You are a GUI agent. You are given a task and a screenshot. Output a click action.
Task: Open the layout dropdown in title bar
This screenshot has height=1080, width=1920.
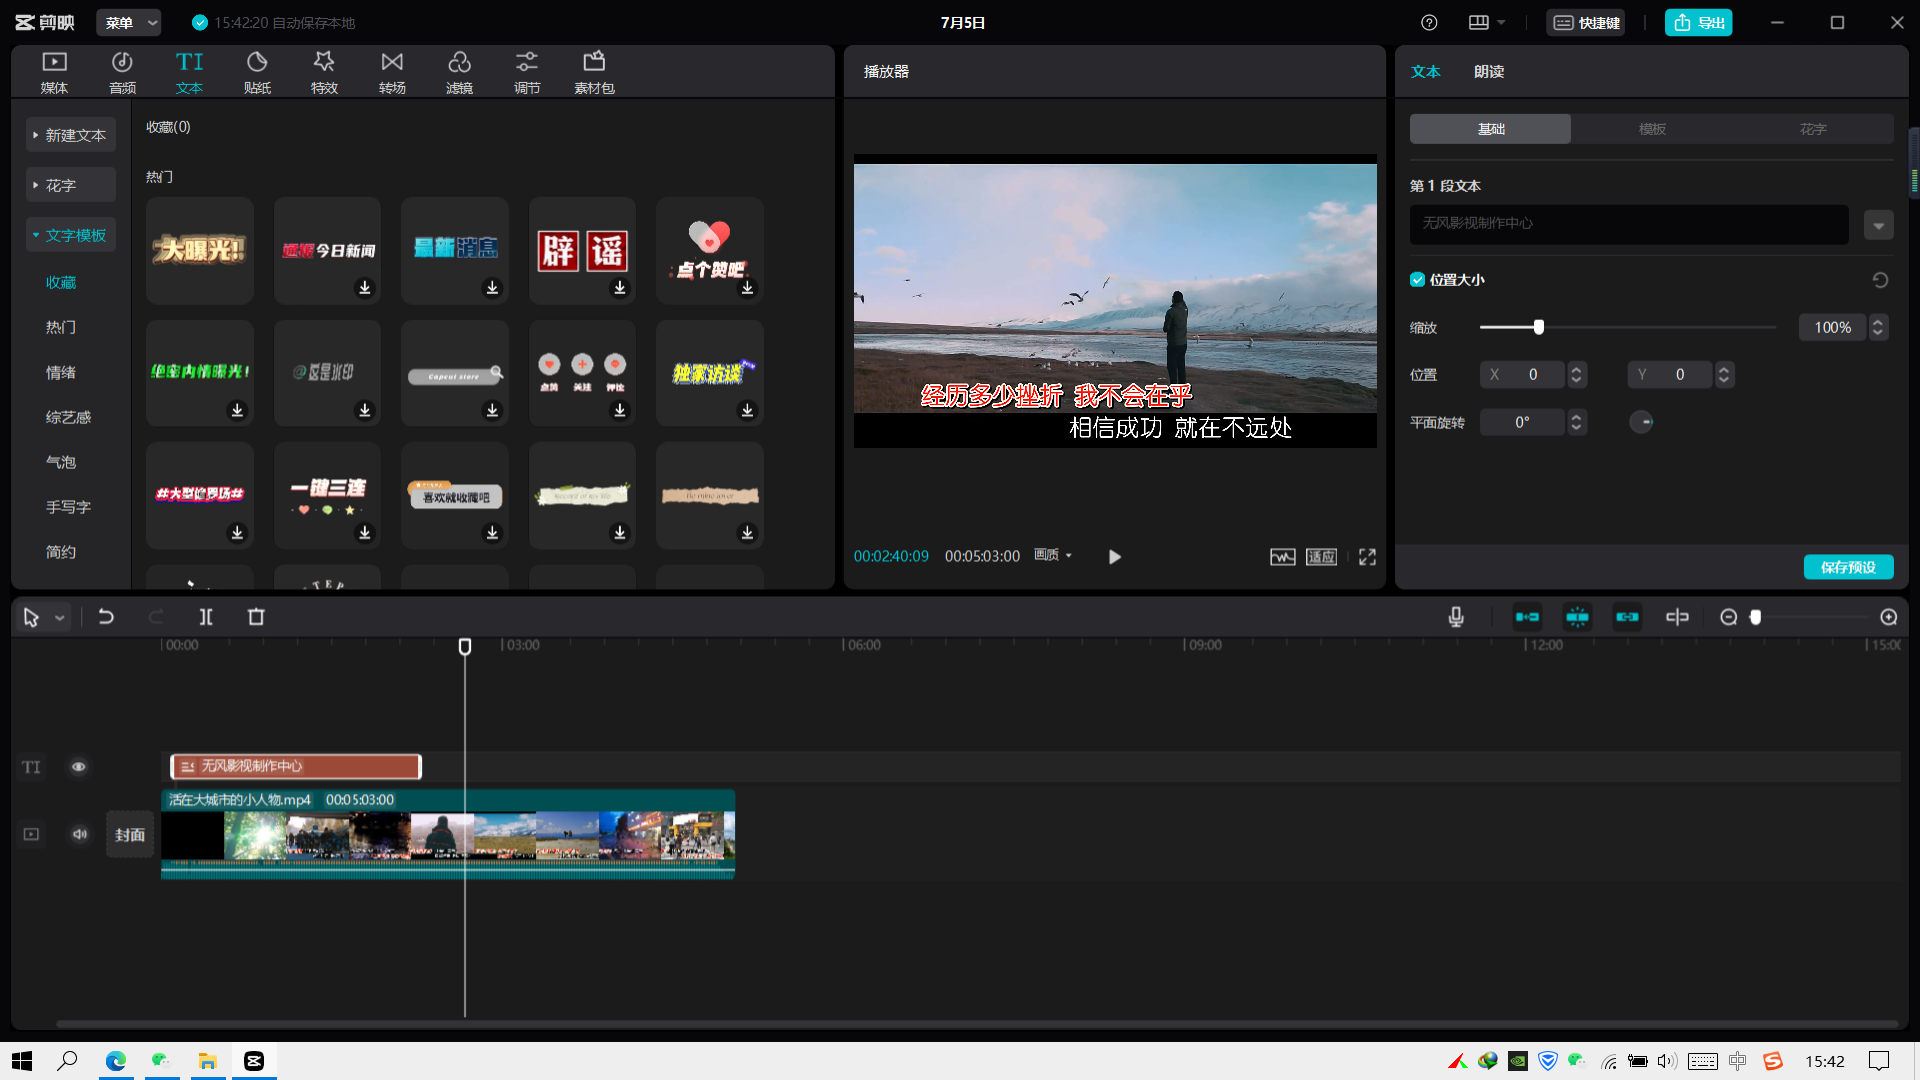pos(1486,22)
